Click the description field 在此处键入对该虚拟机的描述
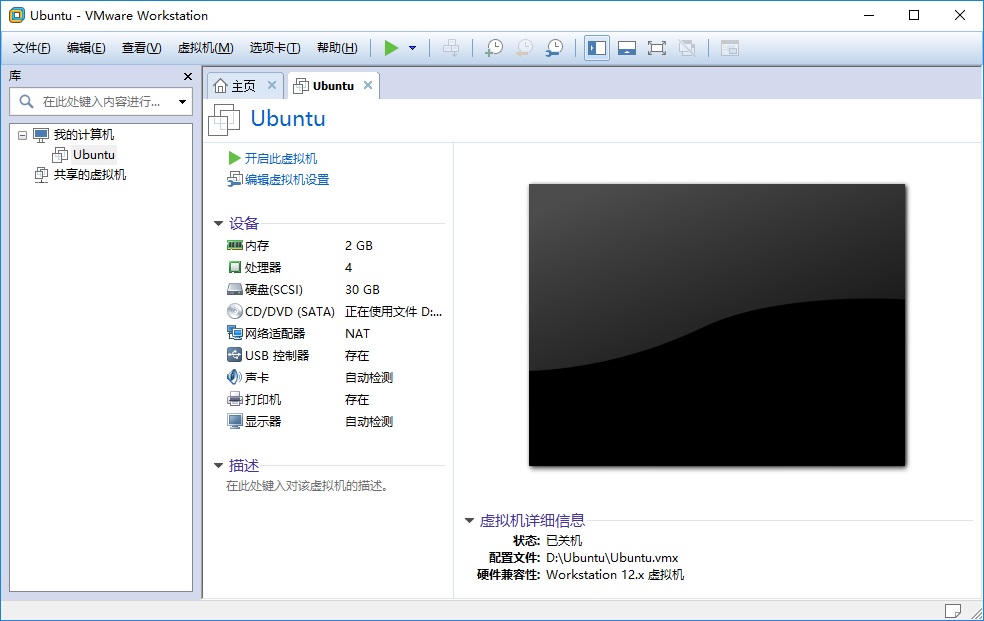The width and height of the screenshot is (984, 621). coord(307,486)
